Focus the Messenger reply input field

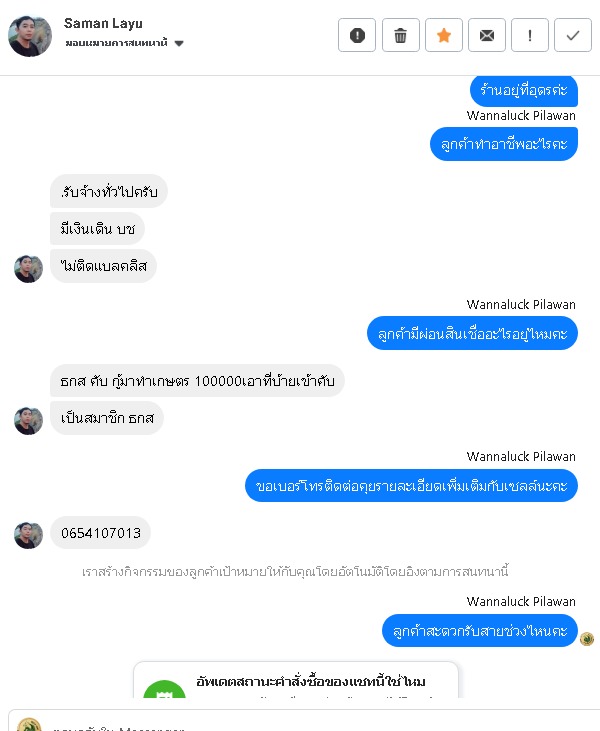click(x=303, y=721)
